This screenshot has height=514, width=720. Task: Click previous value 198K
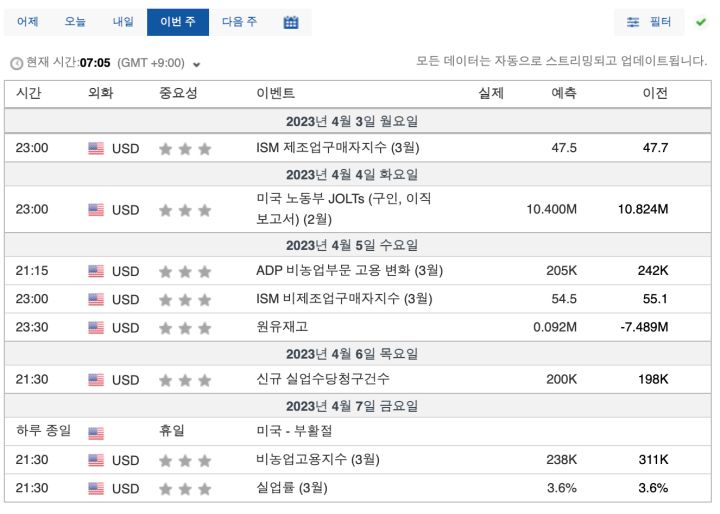pos(653,379)
